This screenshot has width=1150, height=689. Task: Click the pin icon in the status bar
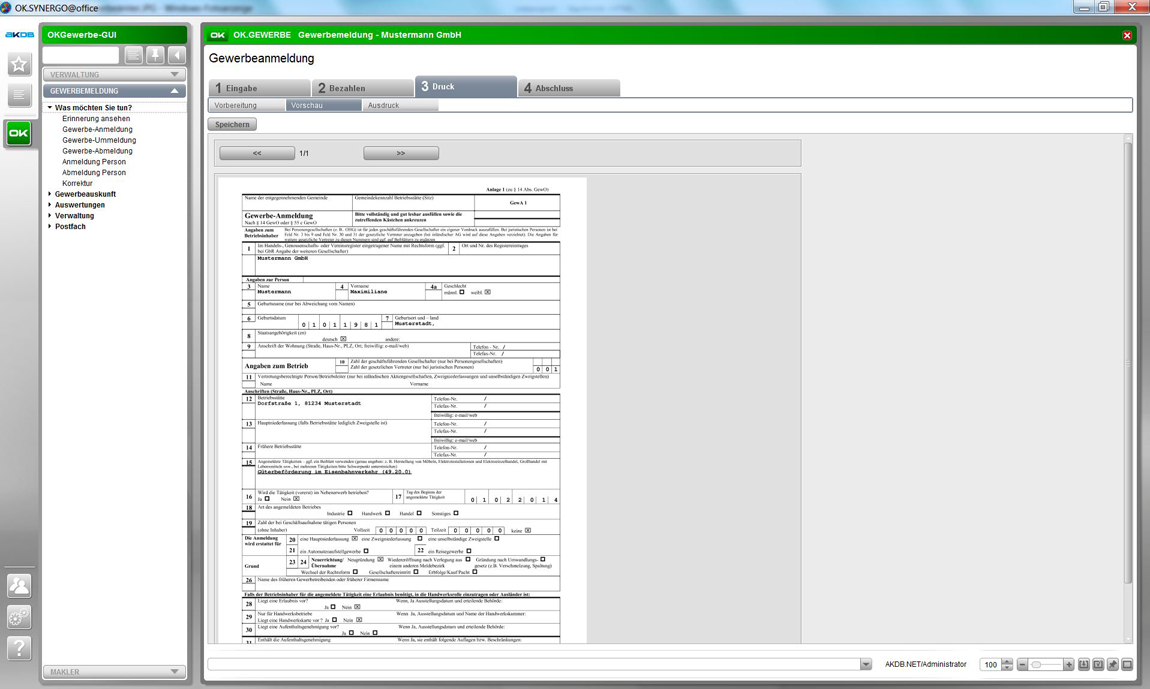1112,665
